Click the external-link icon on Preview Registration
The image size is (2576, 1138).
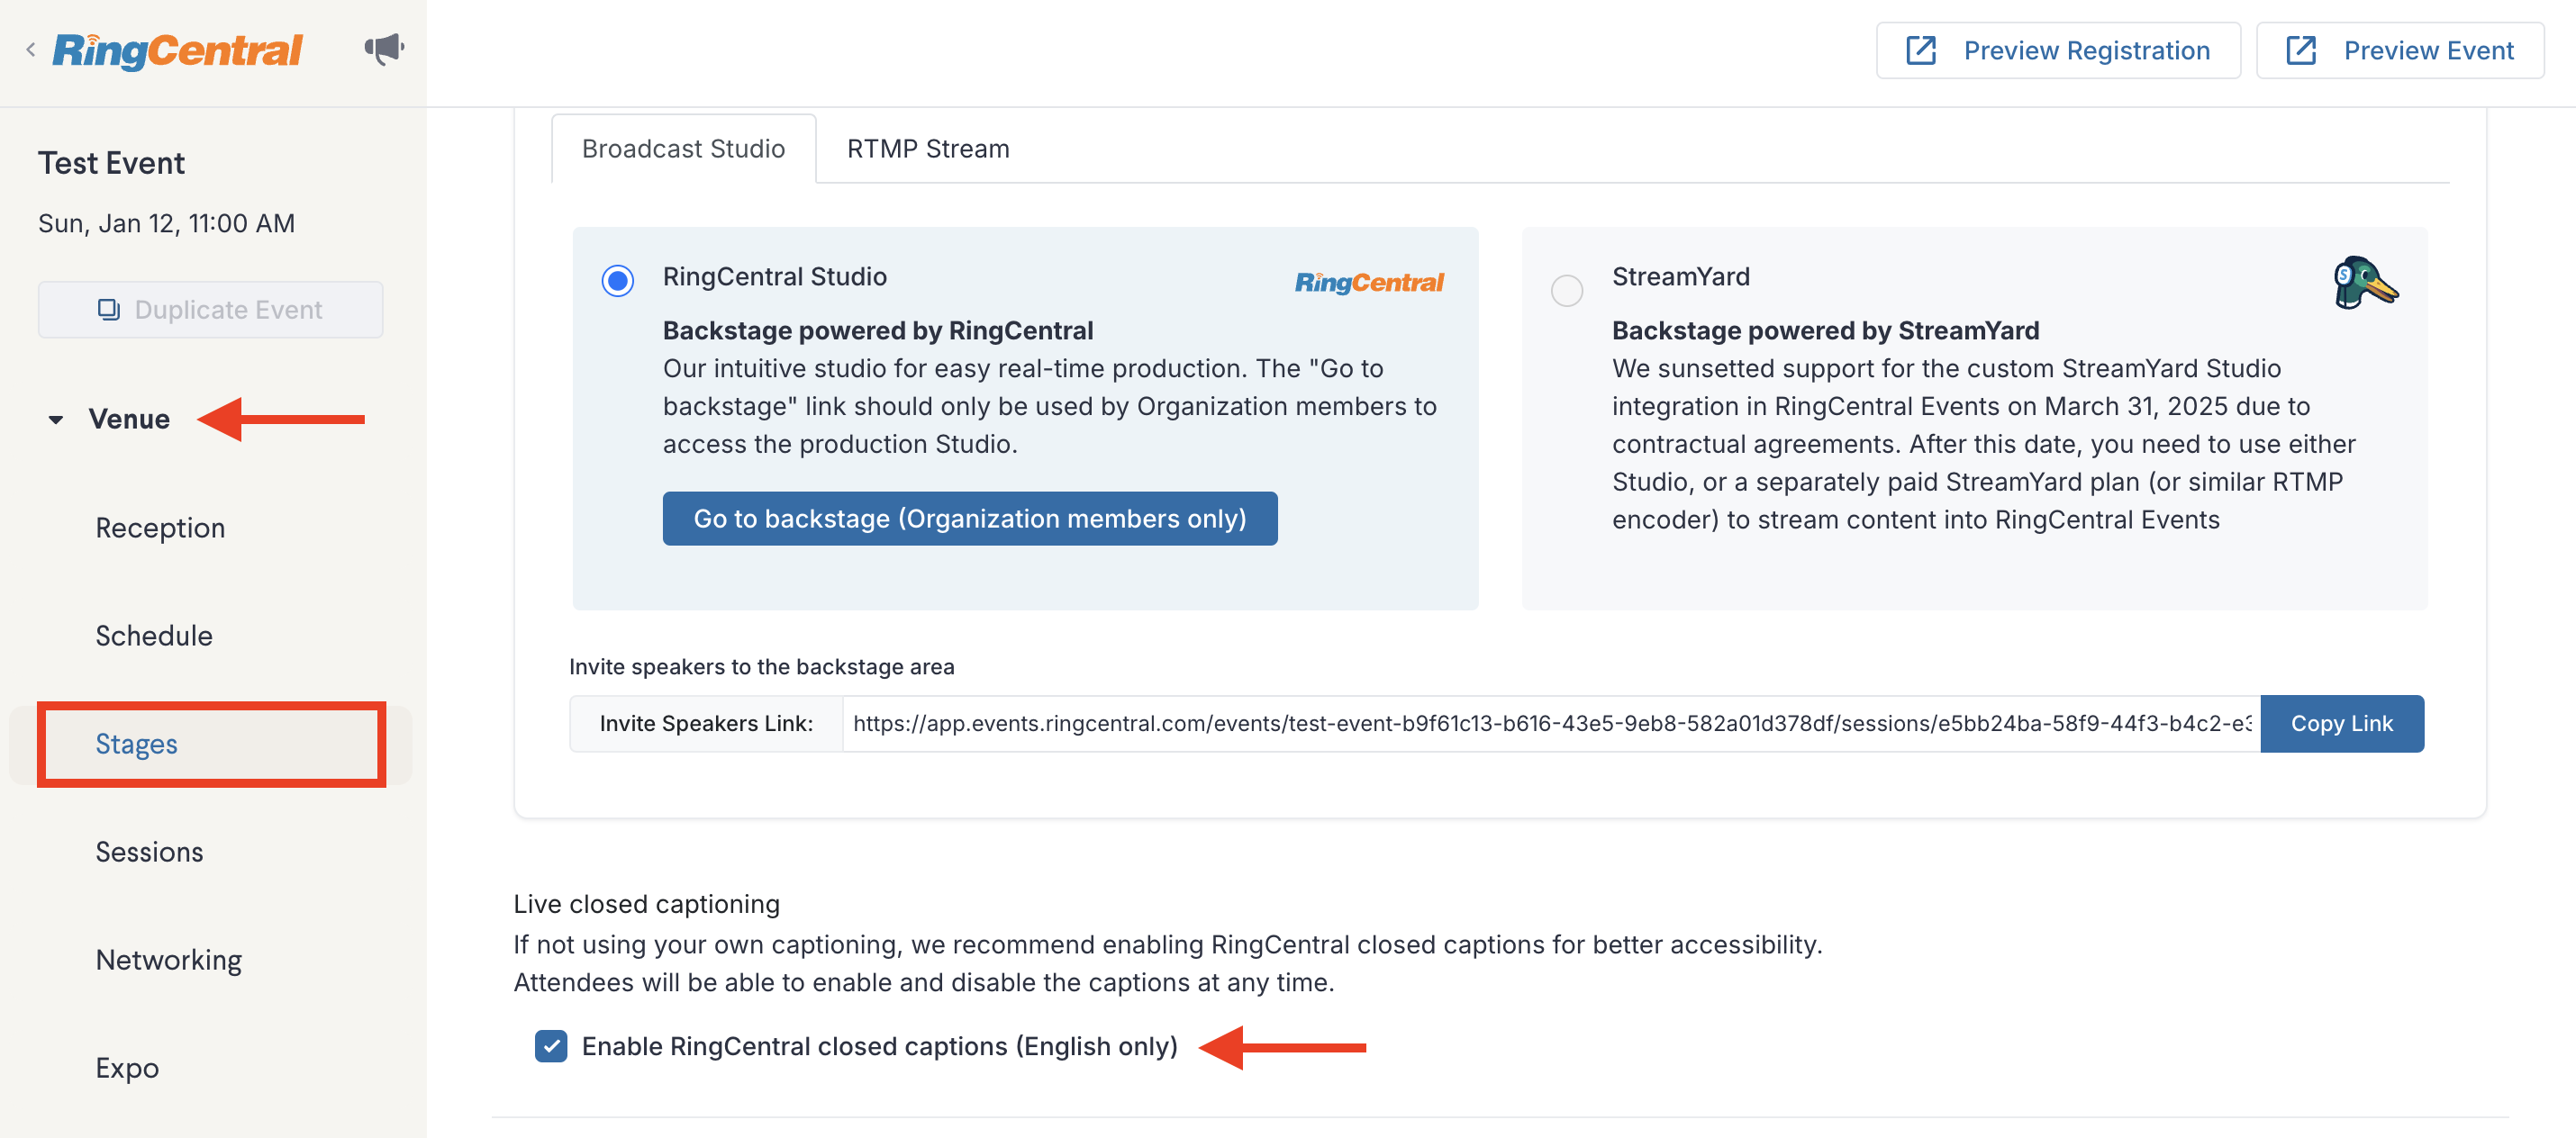click(x=1920, y=50)
